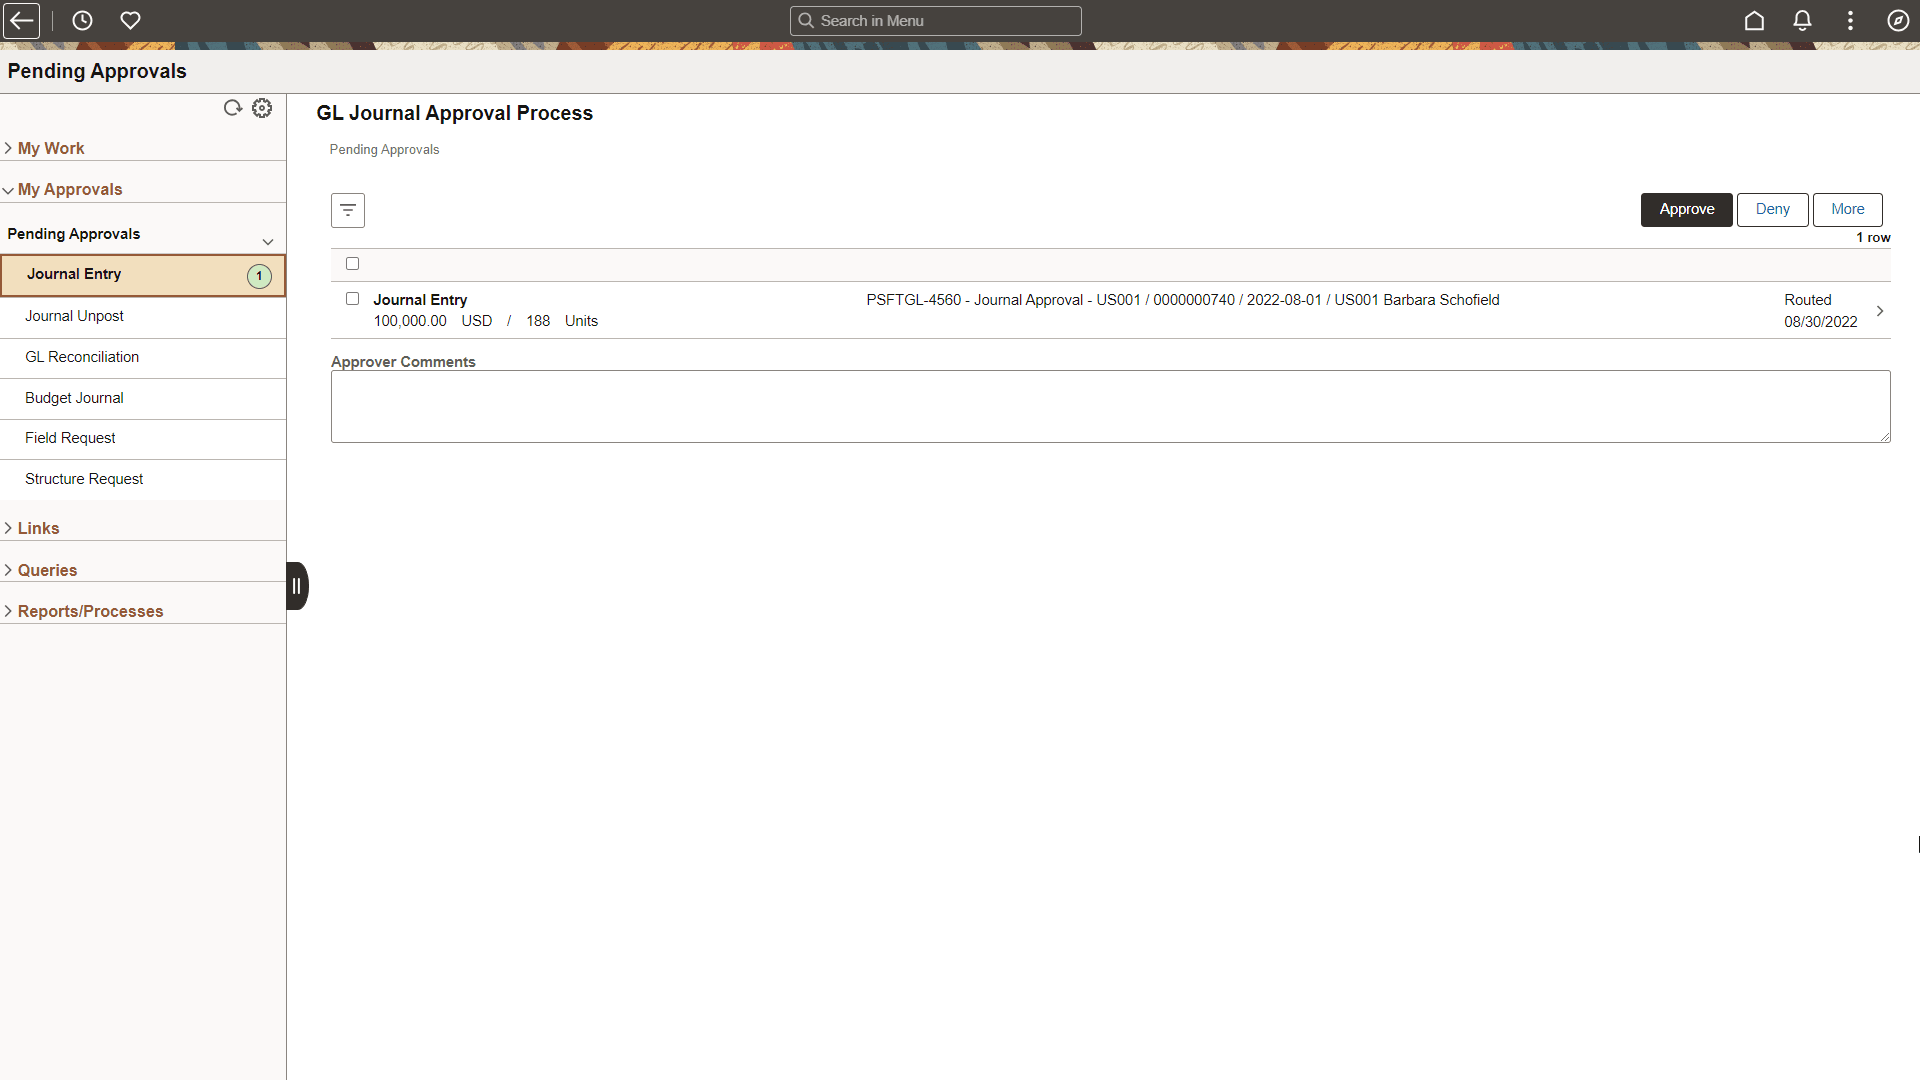This screenshot has height=1080, width=1920.
Task: Open the approvals personalize gear icon
Action: point(262,108)
